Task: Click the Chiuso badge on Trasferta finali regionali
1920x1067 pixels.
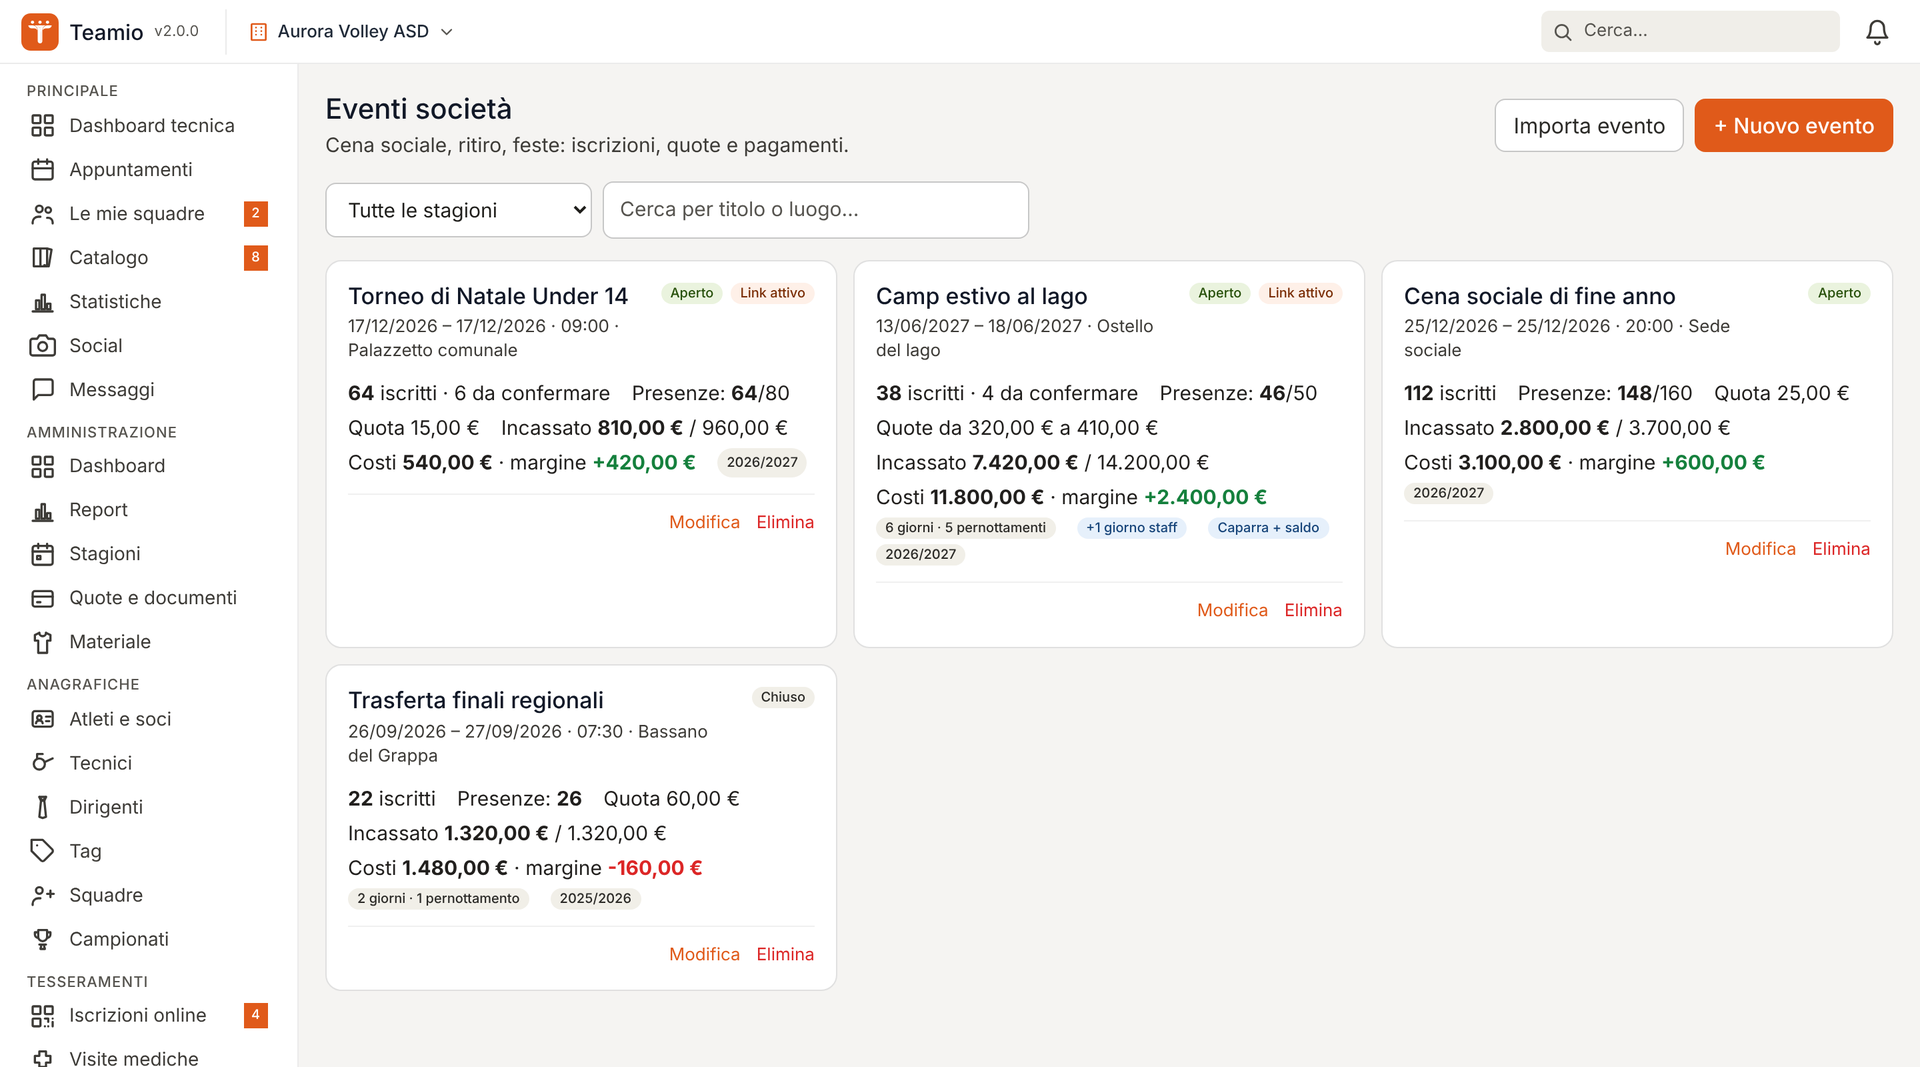Action: (x=782, y=697)
